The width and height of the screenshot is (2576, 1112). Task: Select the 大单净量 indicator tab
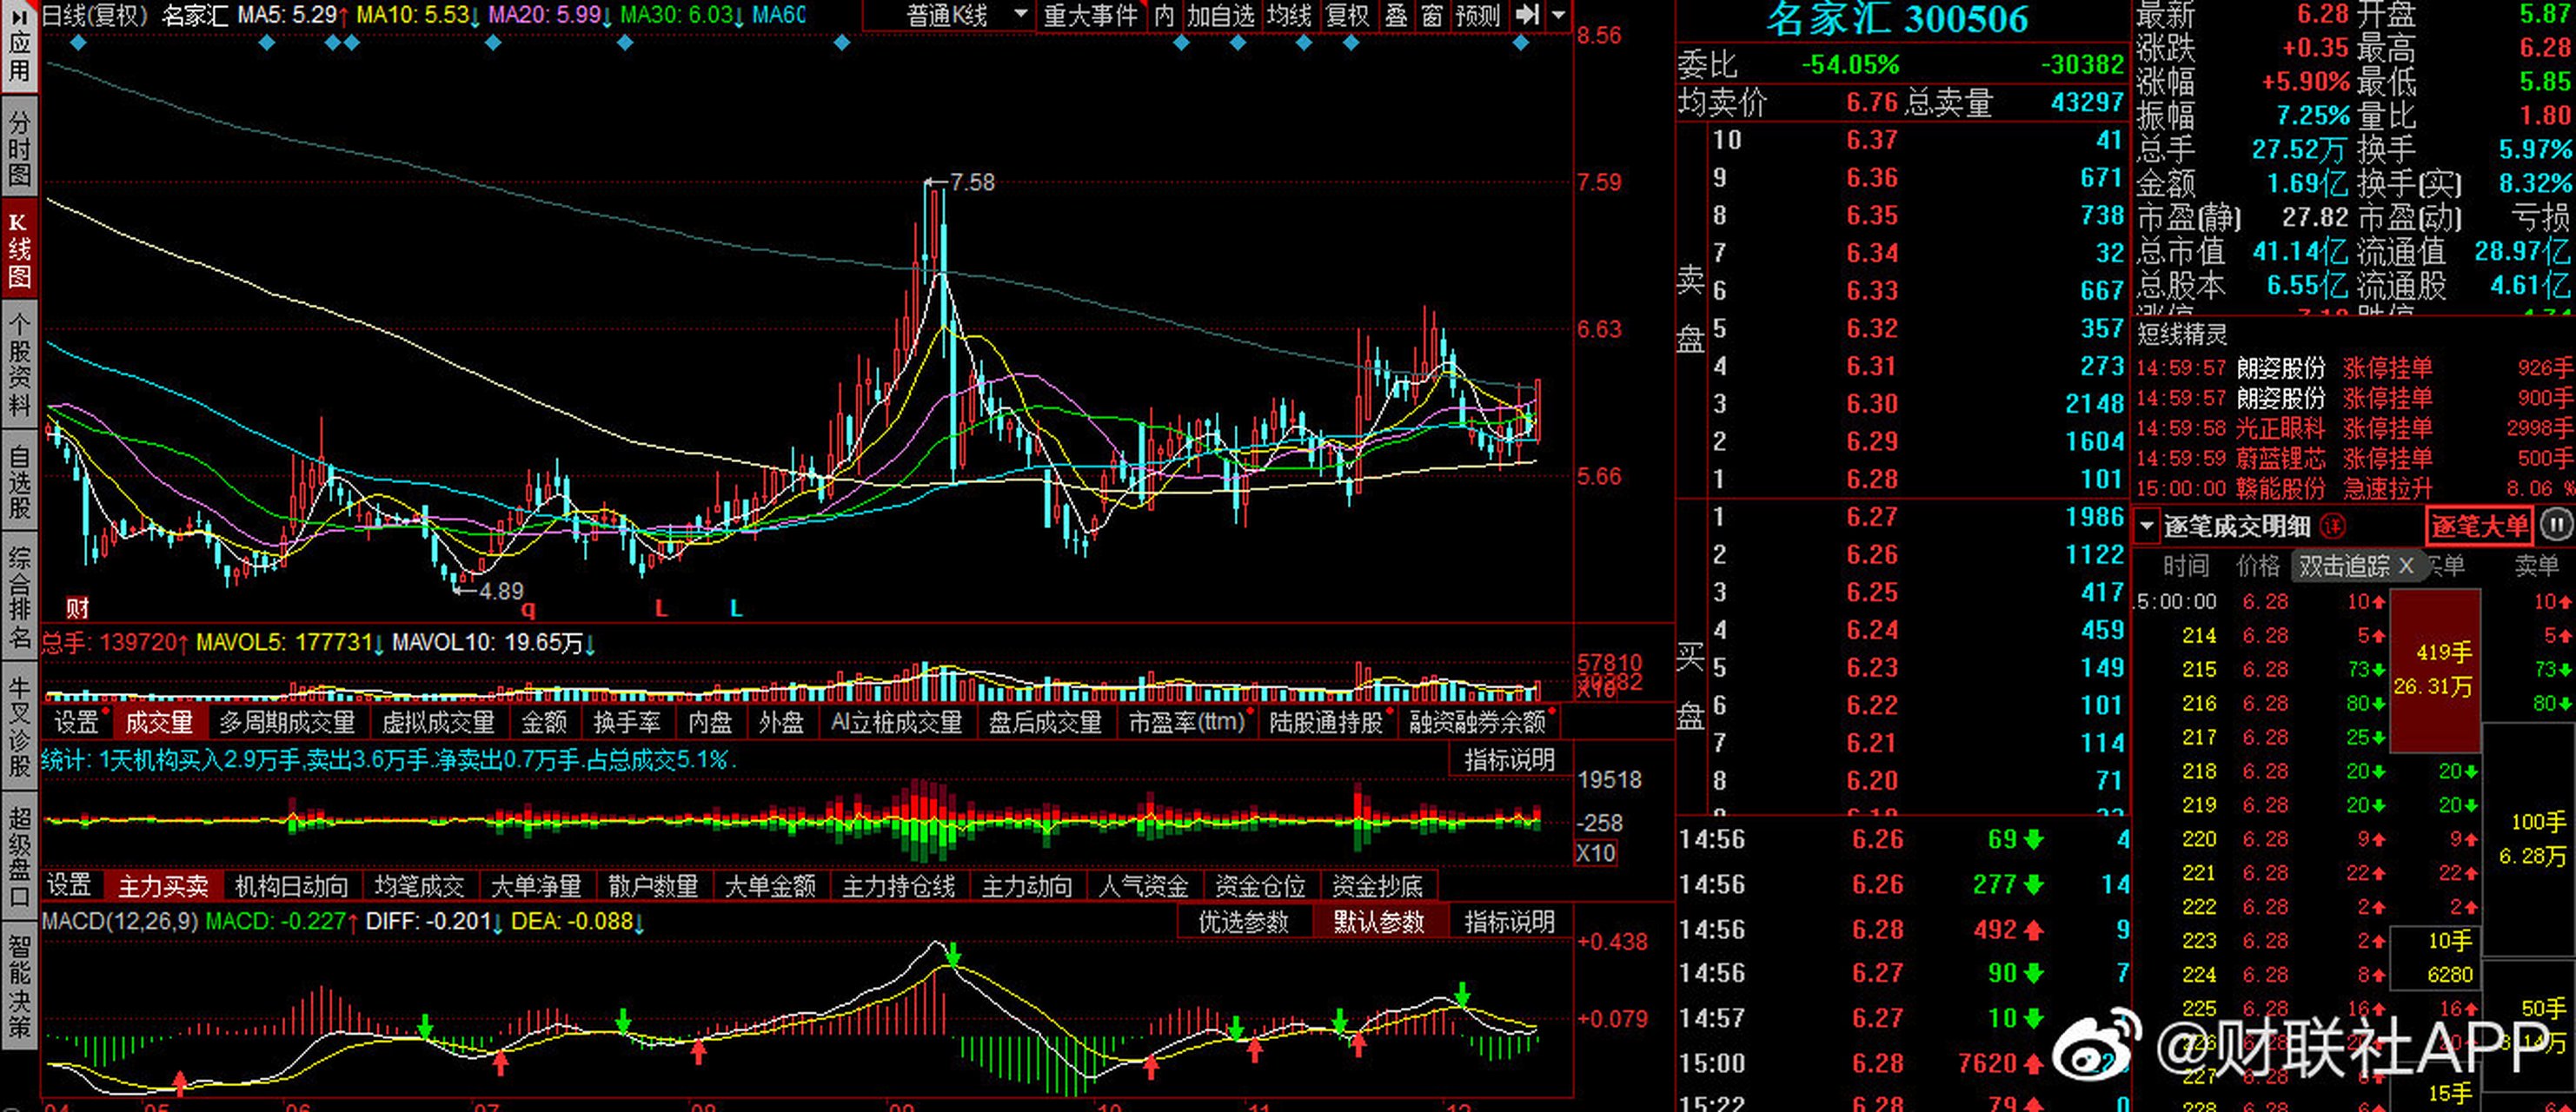point(536,886)
